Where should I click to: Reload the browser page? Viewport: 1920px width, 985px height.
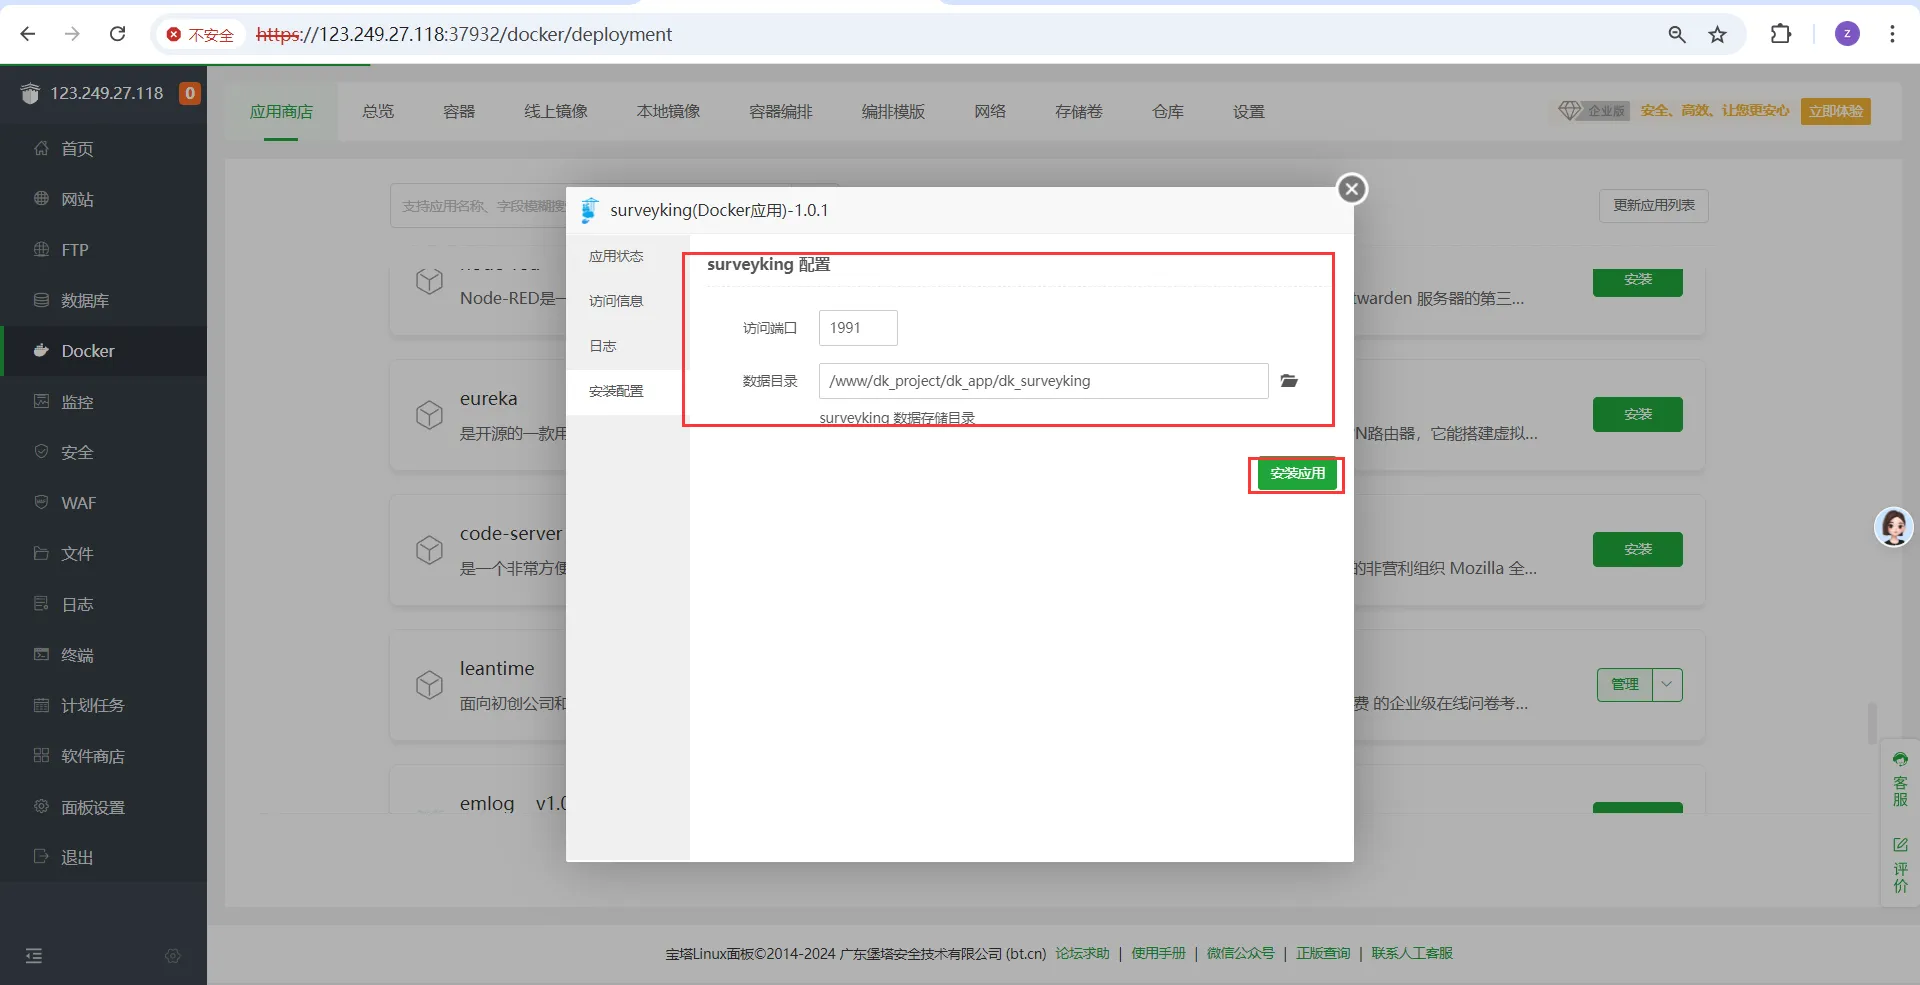point(117,34)
